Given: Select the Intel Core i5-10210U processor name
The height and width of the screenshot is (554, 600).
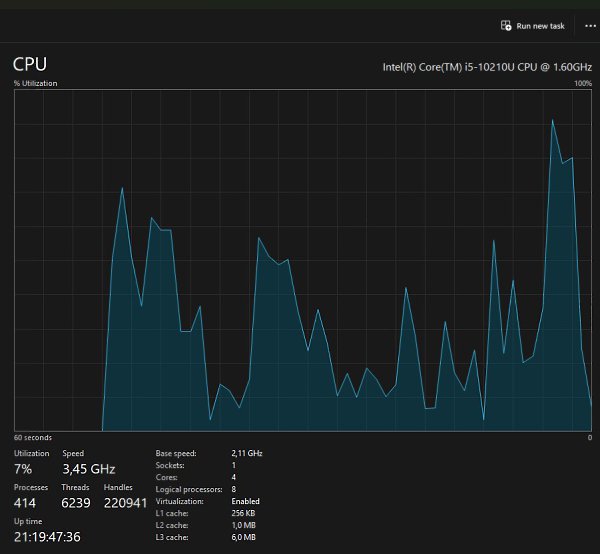Looking at the screenshot, I should pos(487,67).
